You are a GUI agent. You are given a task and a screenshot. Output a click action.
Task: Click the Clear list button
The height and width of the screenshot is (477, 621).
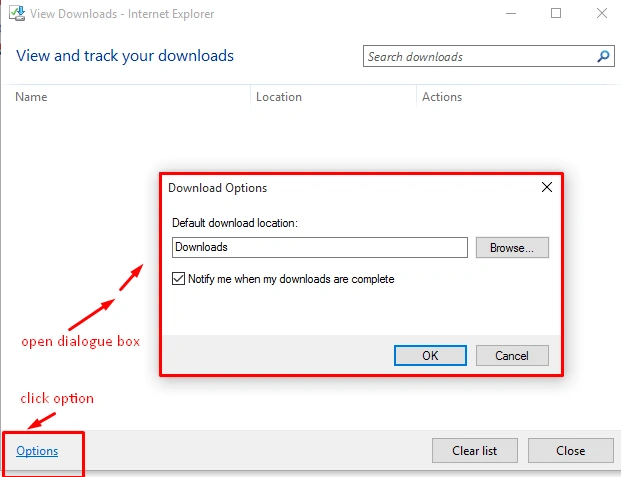(474, 450)
